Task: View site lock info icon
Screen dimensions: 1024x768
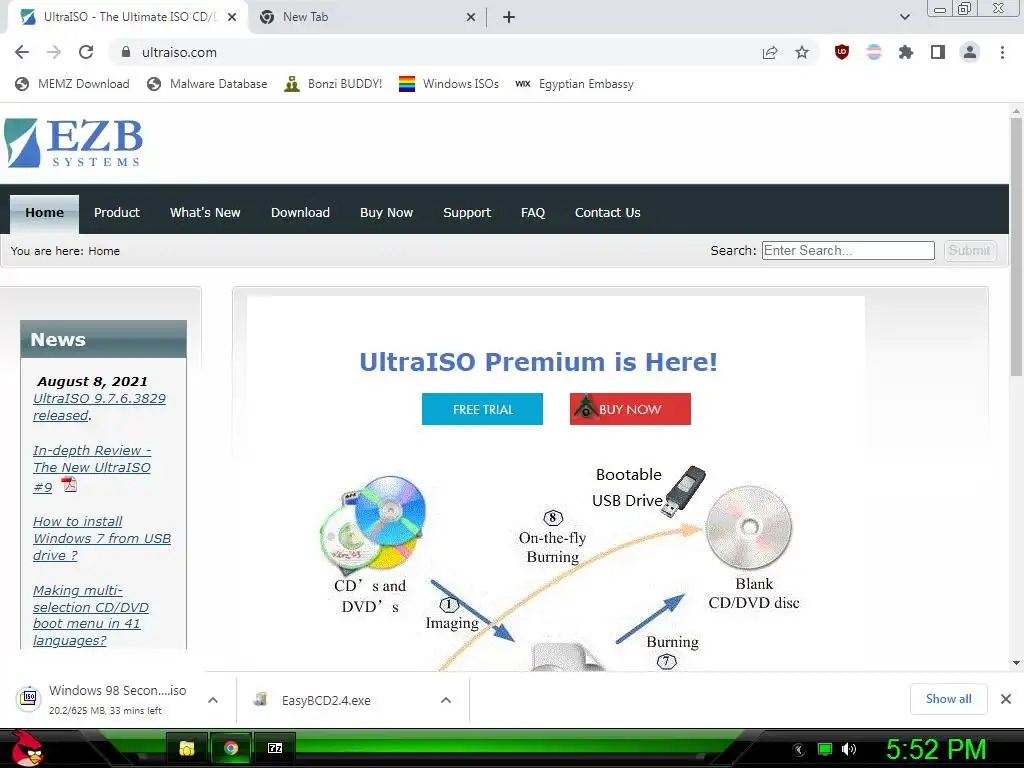Action: tap(126, 52)
